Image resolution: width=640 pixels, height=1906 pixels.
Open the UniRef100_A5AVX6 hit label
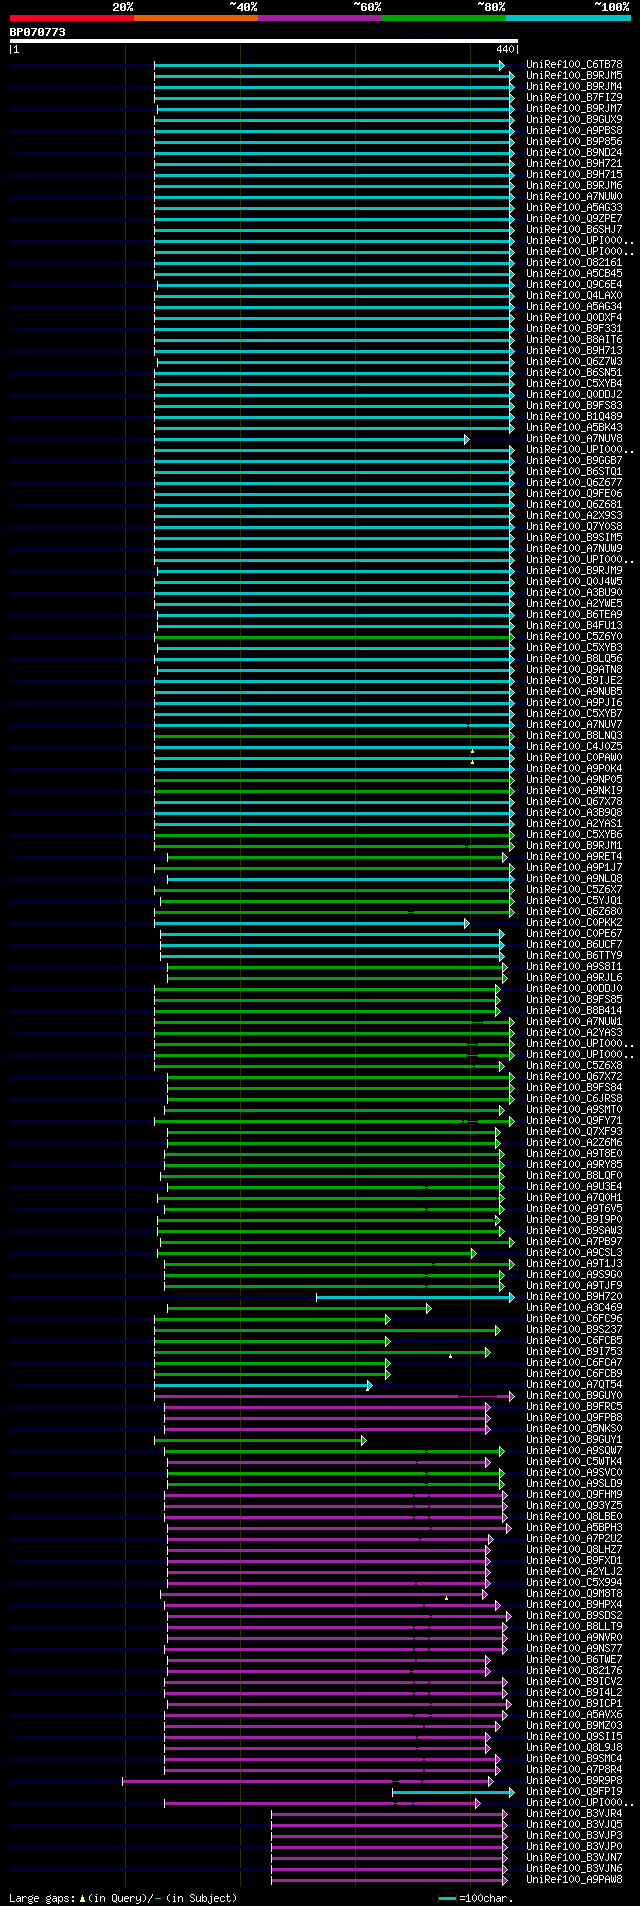574,1715
